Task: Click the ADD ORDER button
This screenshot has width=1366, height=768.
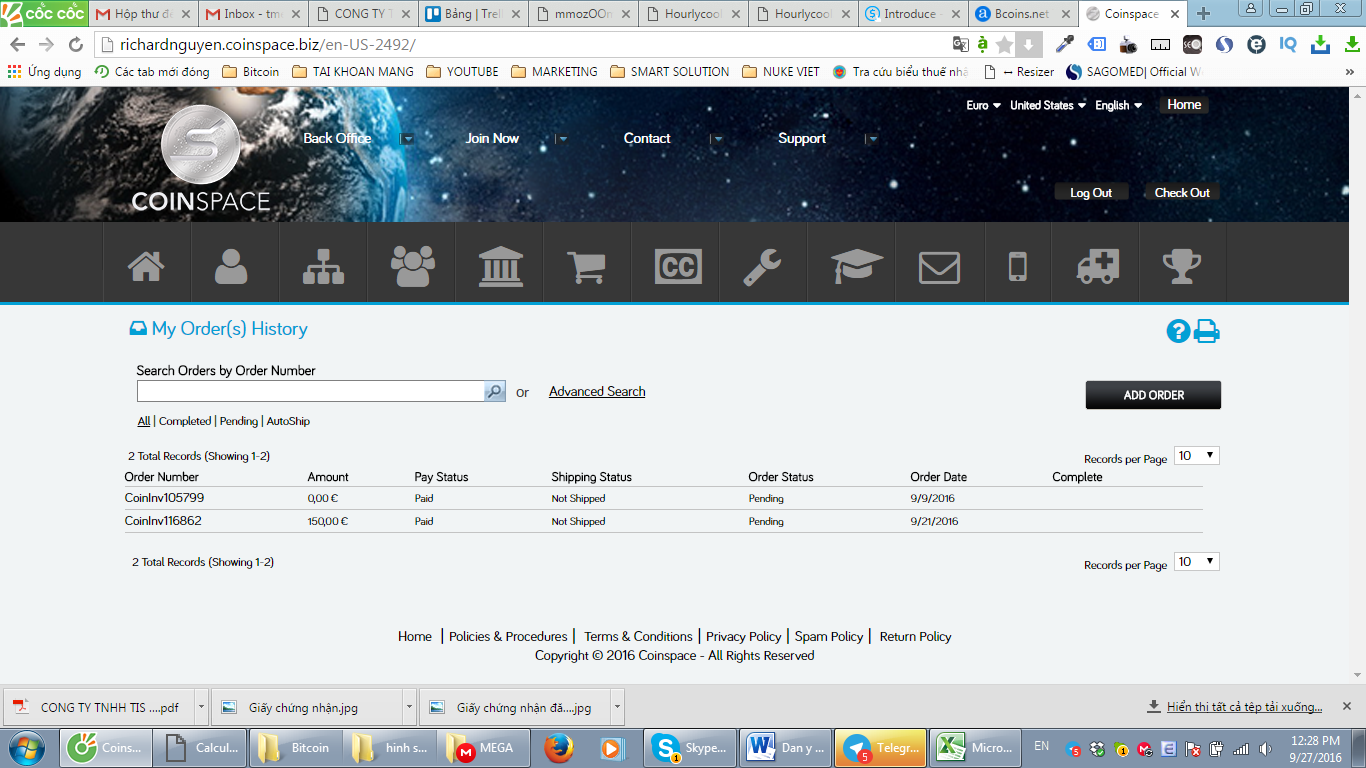Action: (1153, 395)
